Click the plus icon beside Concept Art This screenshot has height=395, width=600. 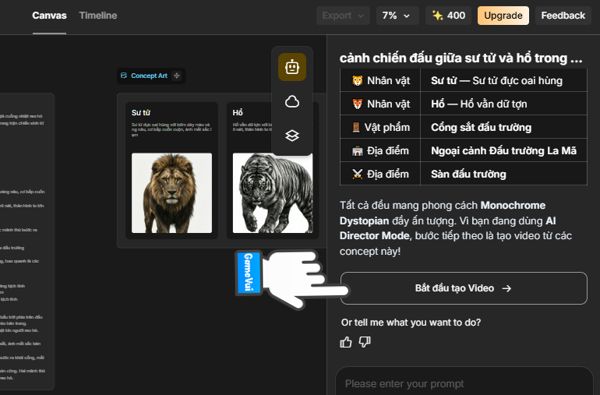tap(177, 76)
